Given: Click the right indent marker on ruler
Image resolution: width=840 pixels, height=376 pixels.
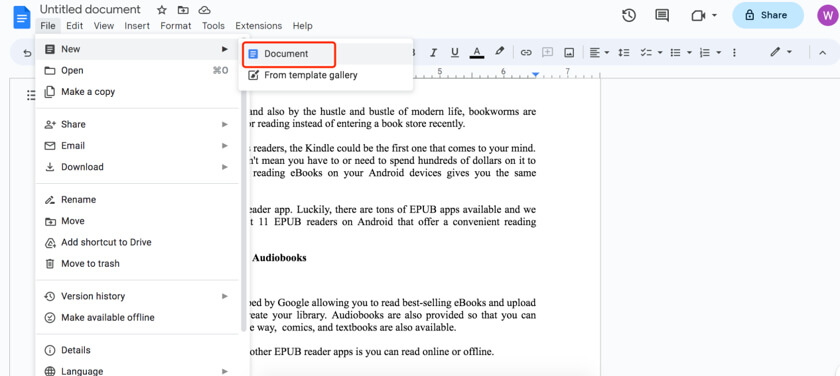Looking at the screenshot, I should [535, 74].
